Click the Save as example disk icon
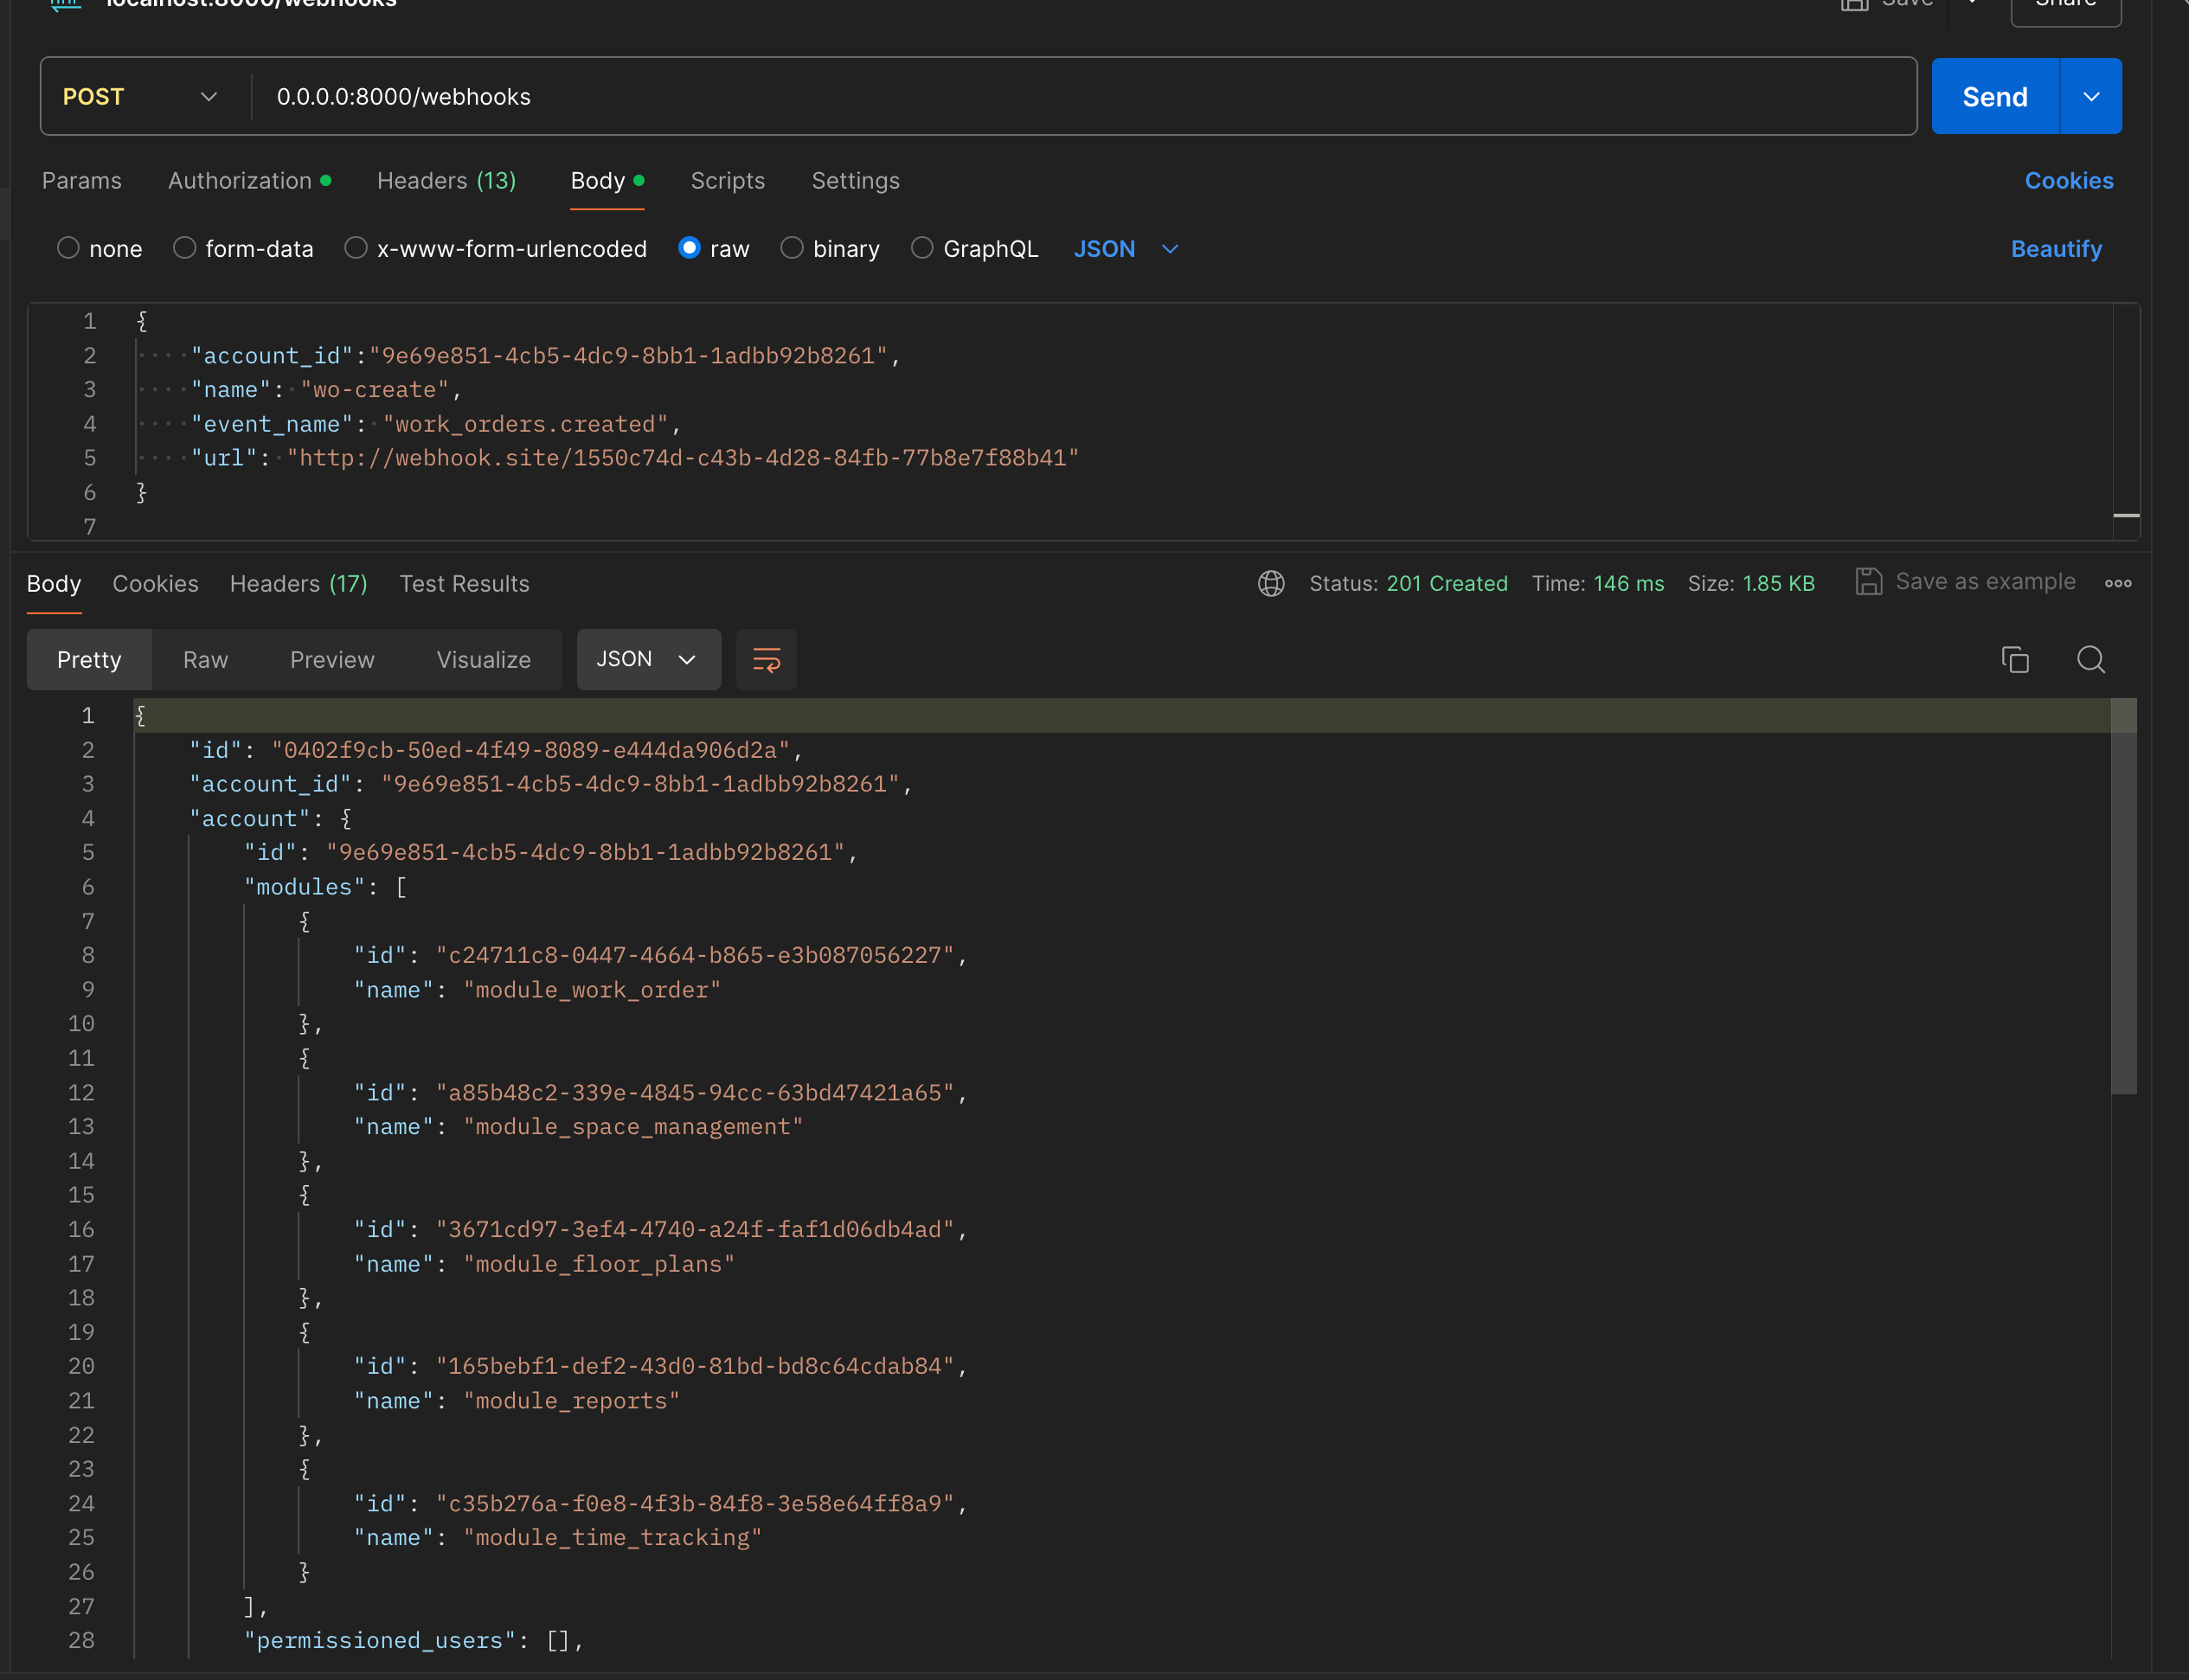 [x=1868, y=582]
